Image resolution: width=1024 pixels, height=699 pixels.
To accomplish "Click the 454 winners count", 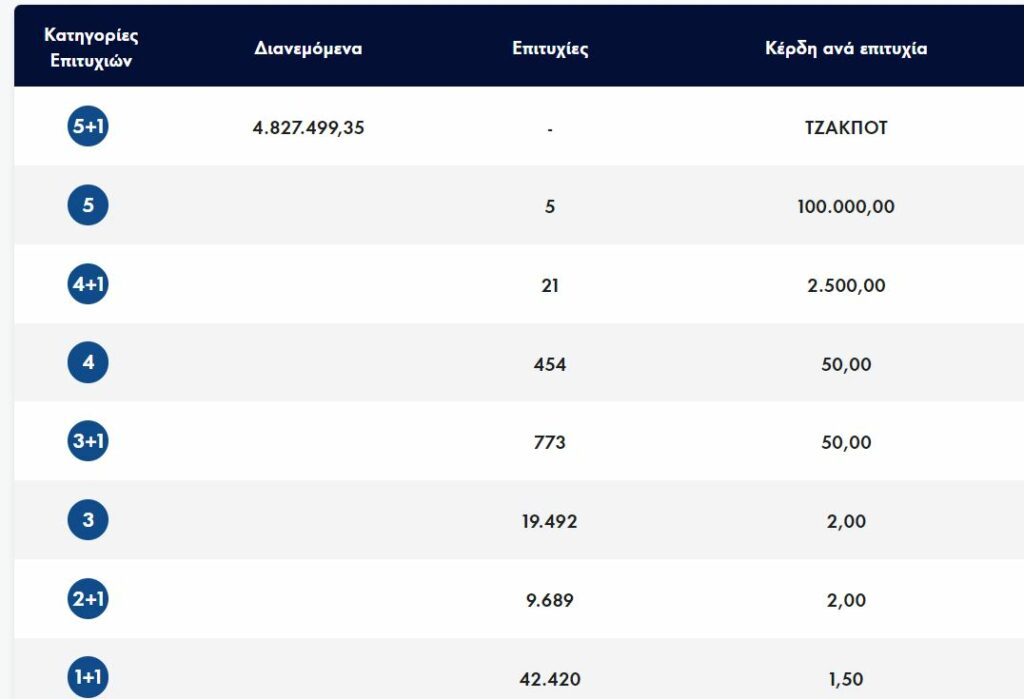I will tap(550, 364).
